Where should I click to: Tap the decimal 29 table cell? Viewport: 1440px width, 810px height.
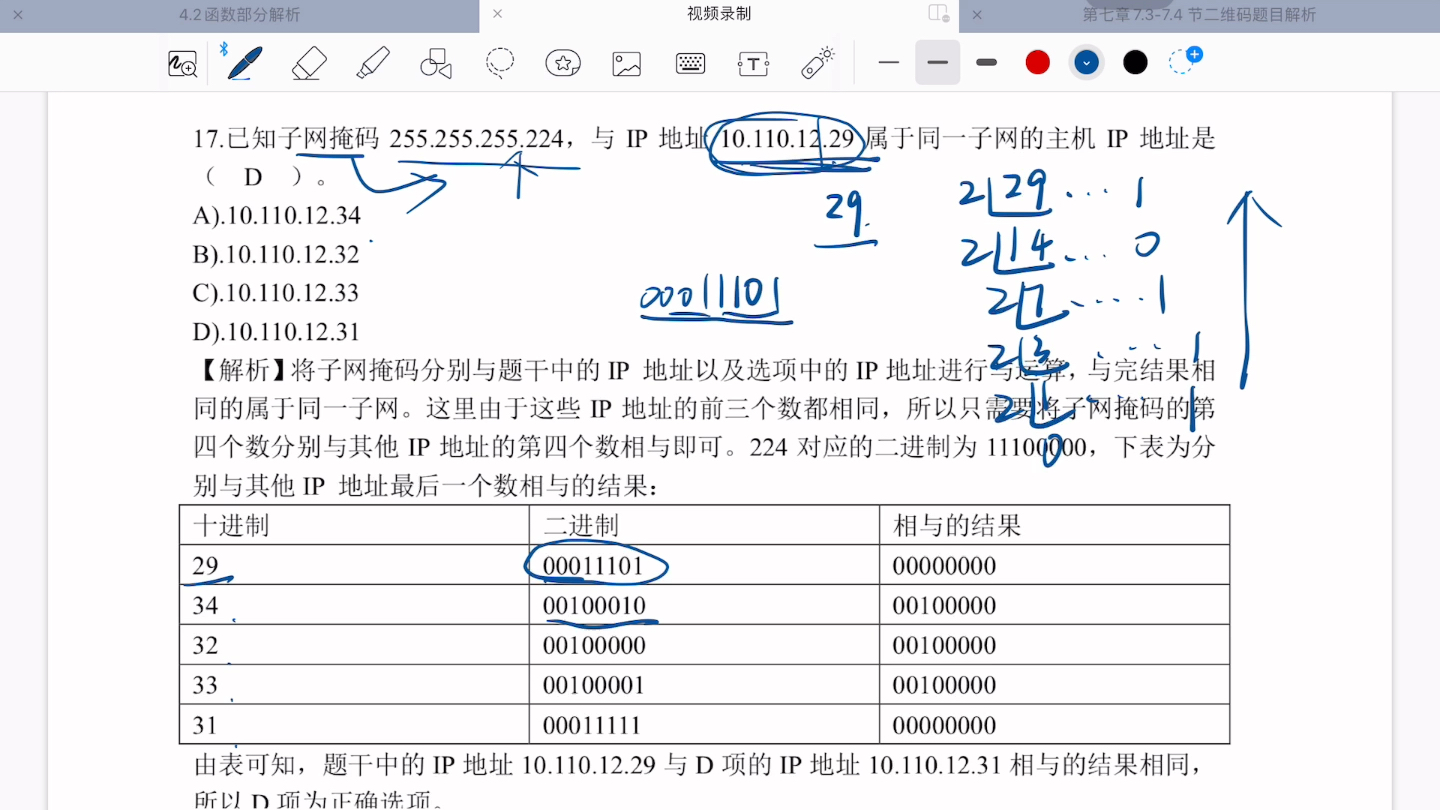[354, 565]
